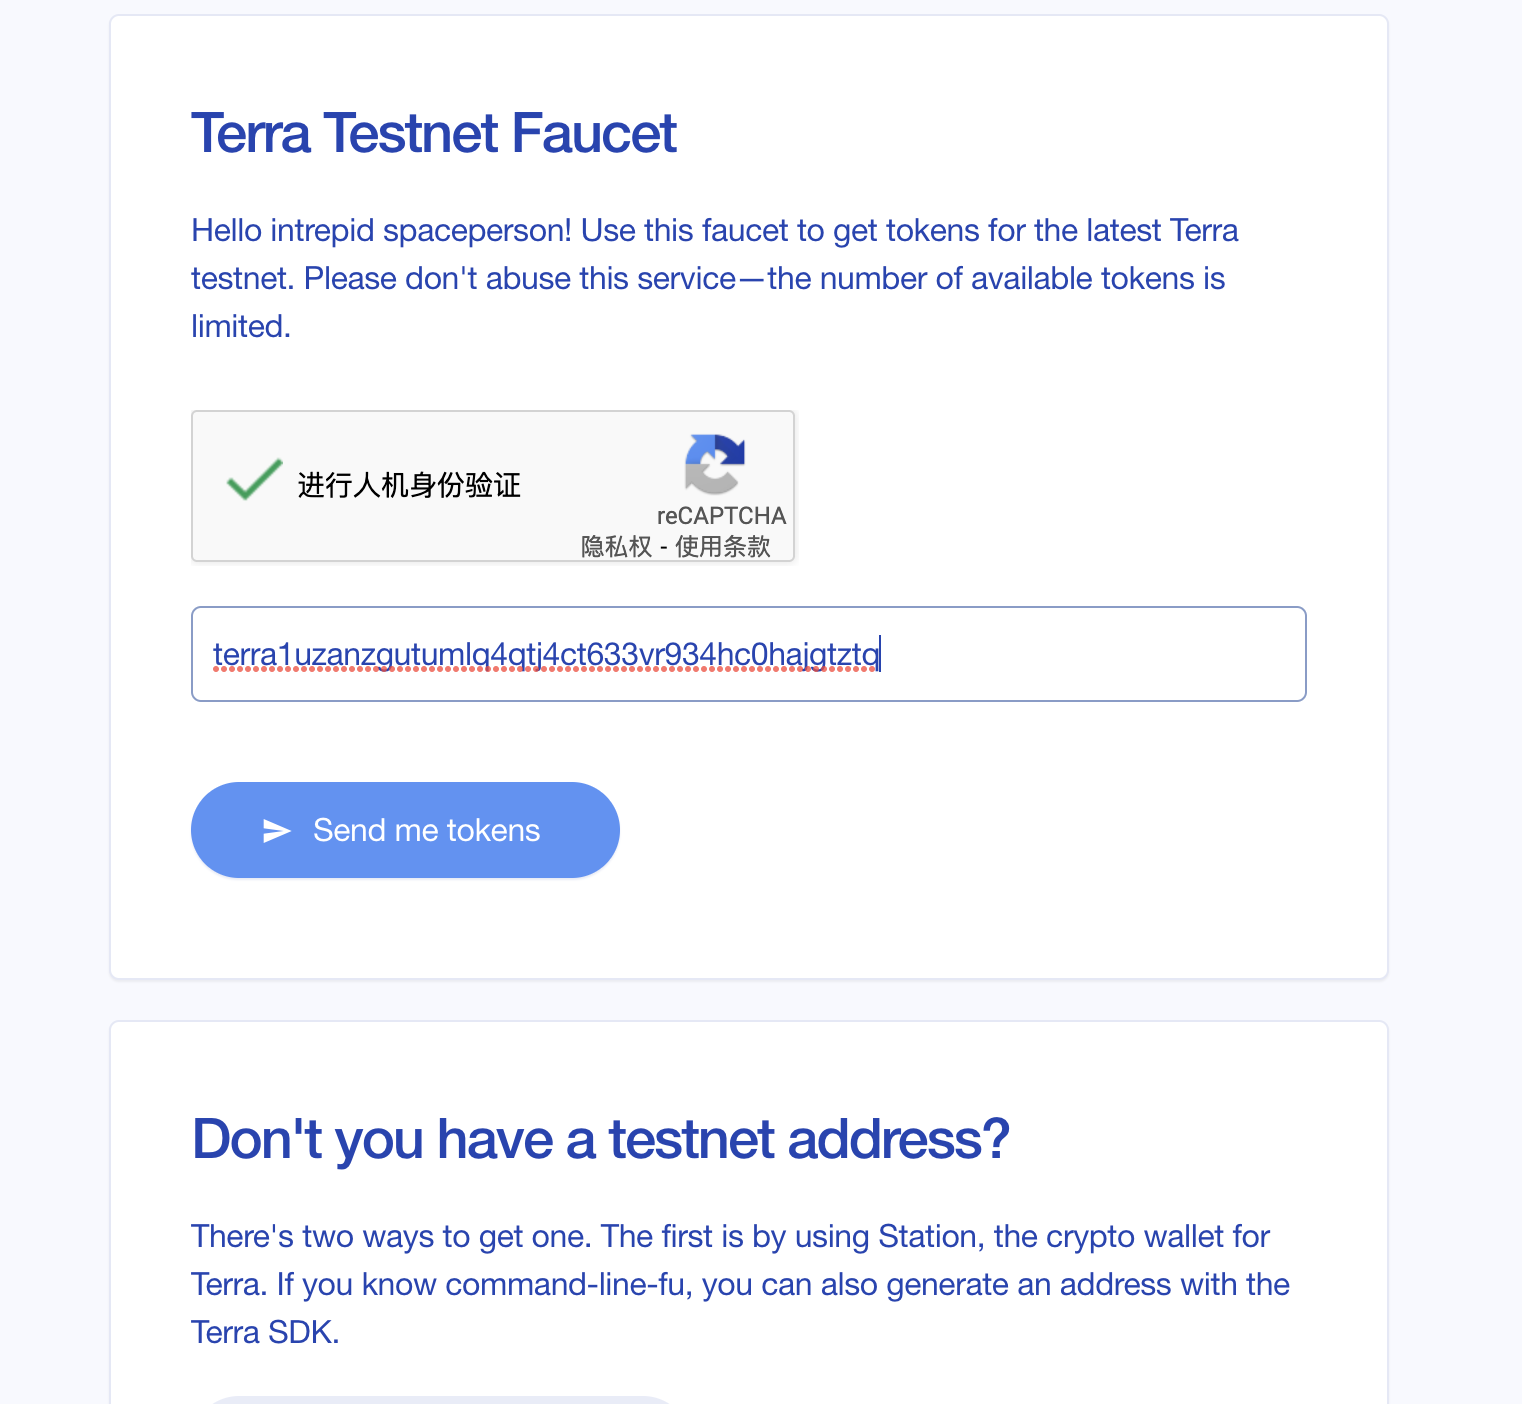
Task: Click the "Hello intrepid spaceperson!" greeting
Action: [x=381, y=231]
